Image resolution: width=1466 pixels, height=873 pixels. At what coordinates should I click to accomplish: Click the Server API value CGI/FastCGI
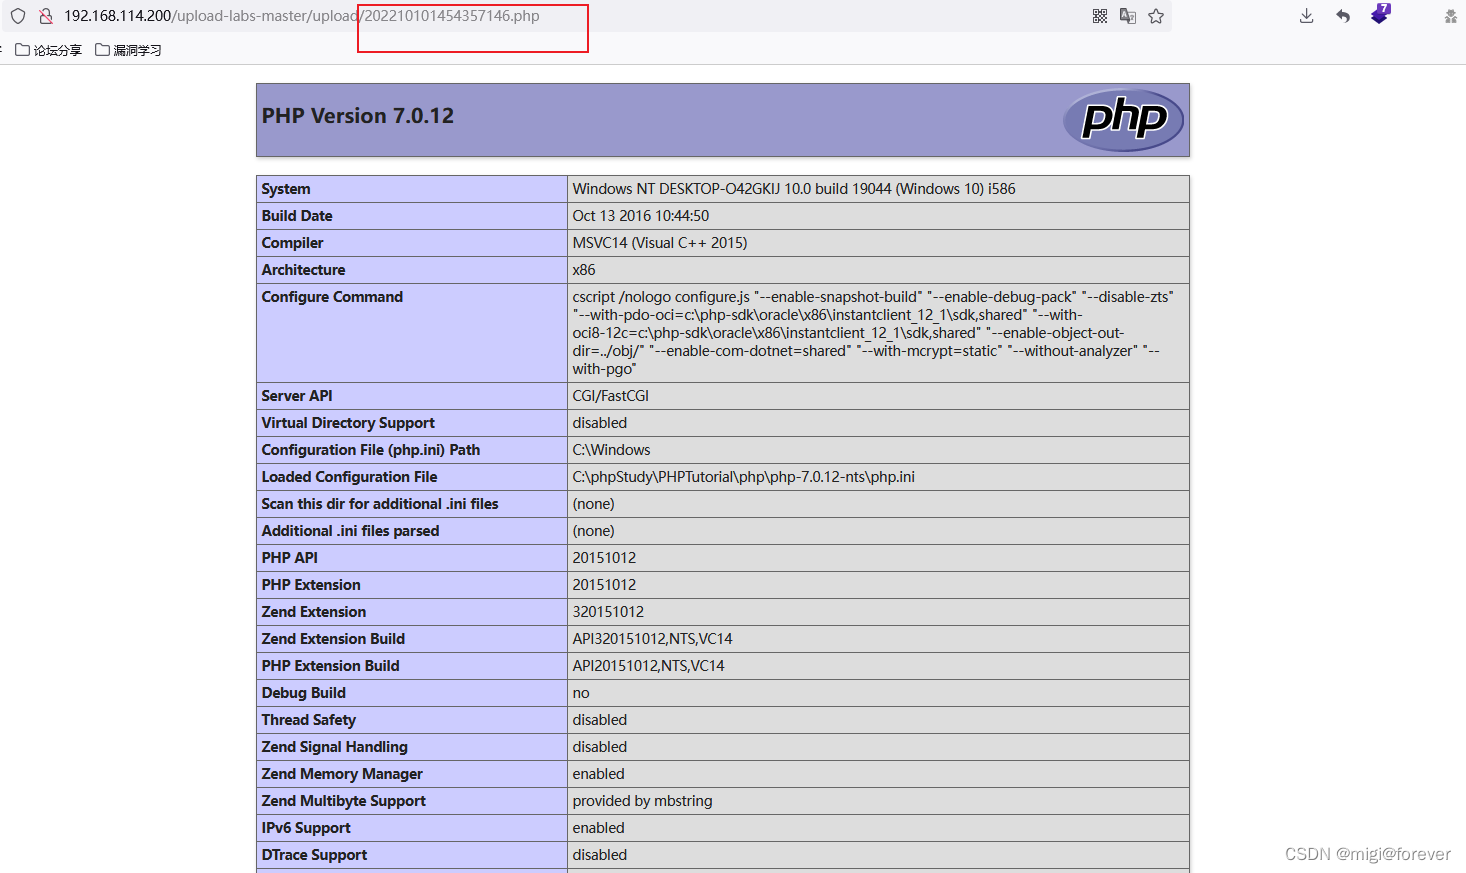click(610, 396)
